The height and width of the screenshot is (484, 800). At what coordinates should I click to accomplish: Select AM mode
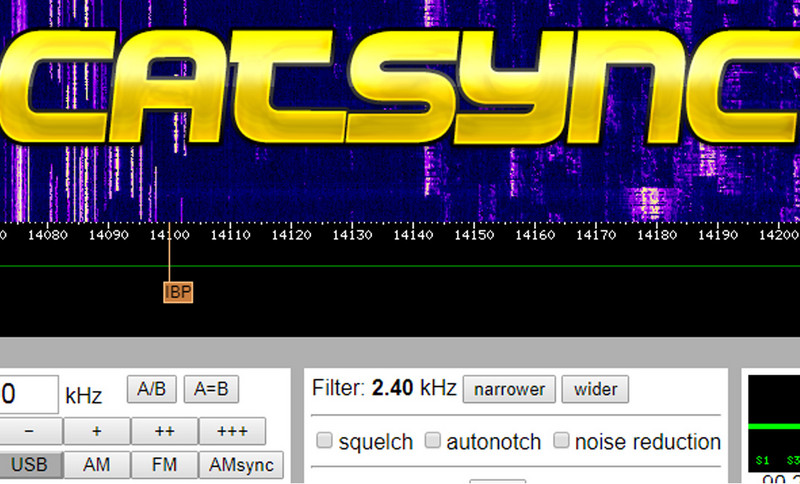(x=97, y=465)
